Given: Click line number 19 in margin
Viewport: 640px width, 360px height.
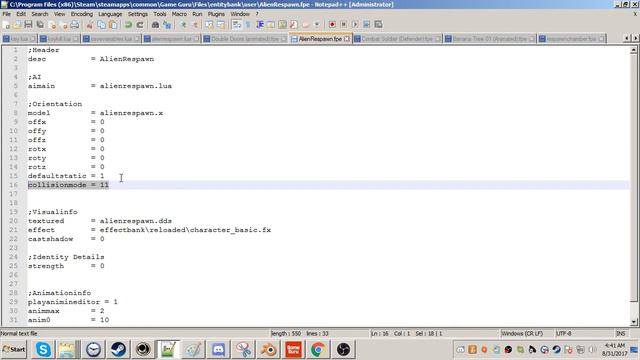Looking at the screenshot, I should click(13, 212).
